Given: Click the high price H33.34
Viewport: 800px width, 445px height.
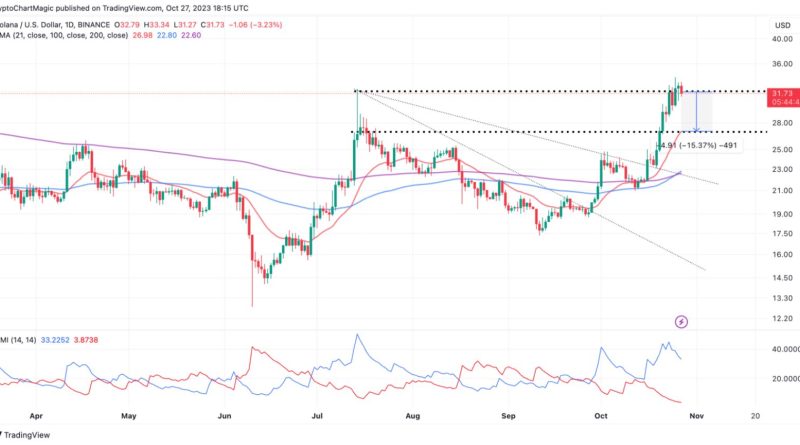Looking at the screenshot, I should (x=157, y=24).
